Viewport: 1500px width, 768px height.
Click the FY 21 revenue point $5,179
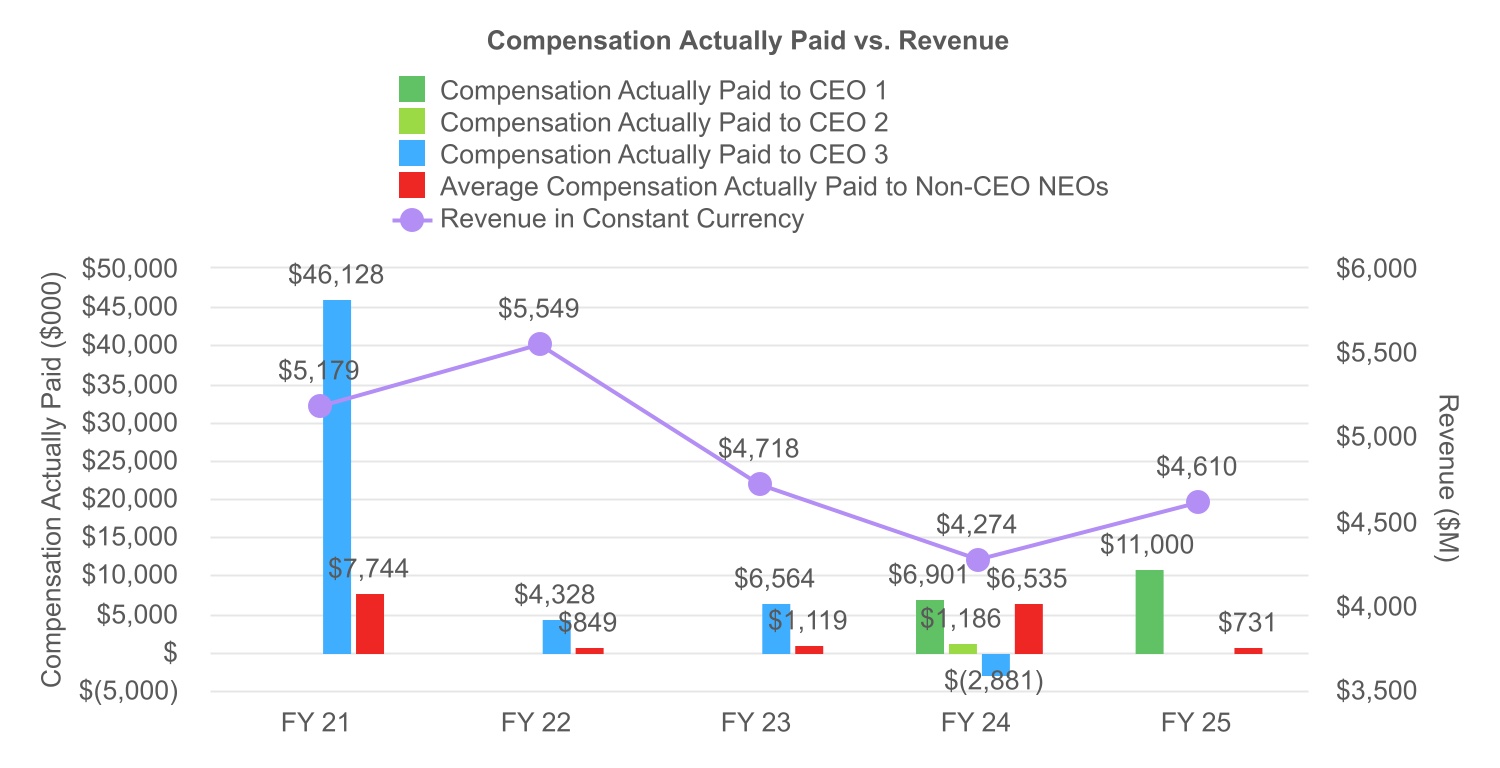[x=320, y=406]
